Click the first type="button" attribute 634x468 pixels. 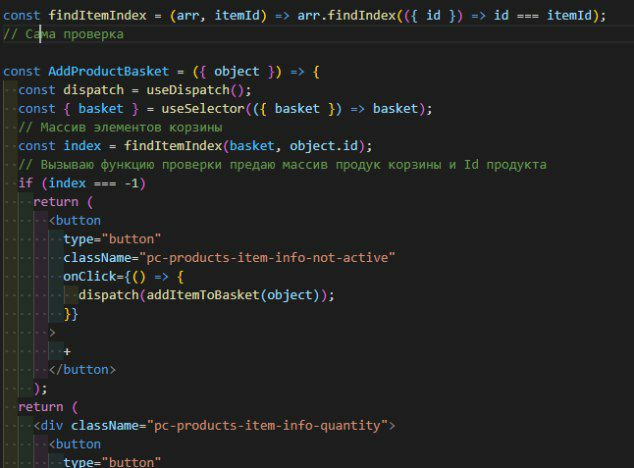point(112,239)
